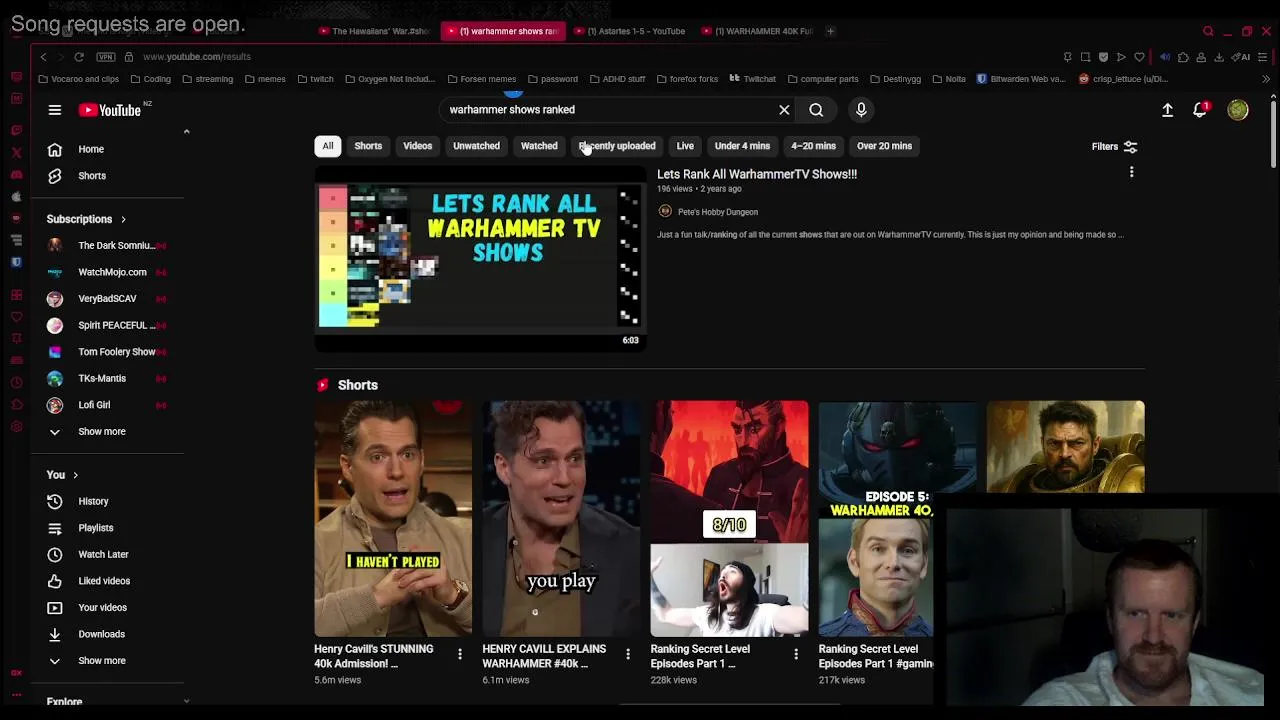
Task: Open options for Ranking Secret Level 228k-views short
Action: 795,654
